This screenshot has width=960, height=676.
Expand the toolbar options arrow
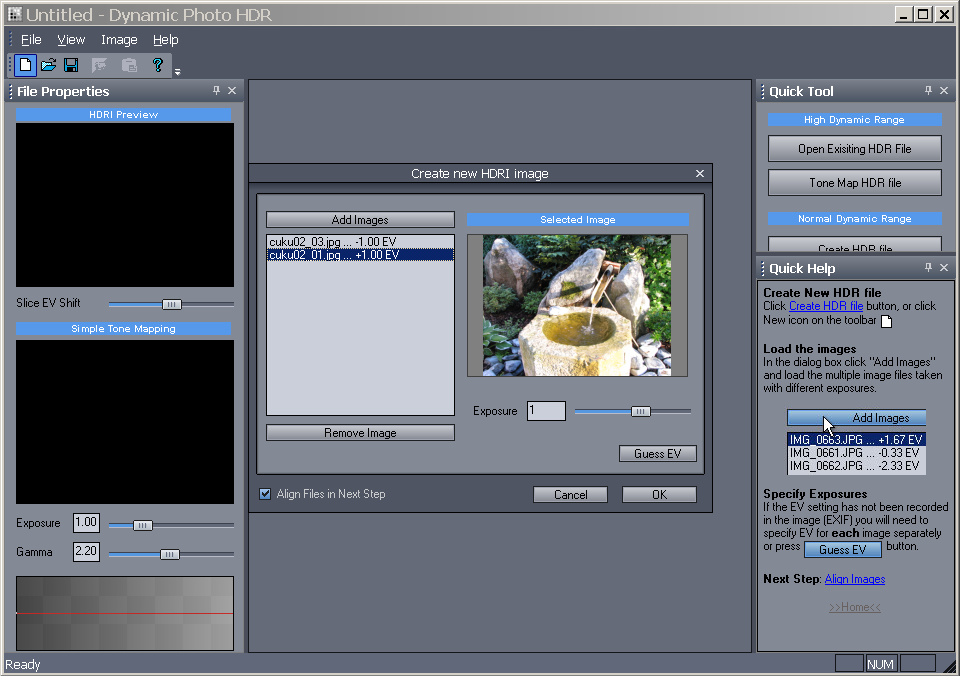coord(177,72)
